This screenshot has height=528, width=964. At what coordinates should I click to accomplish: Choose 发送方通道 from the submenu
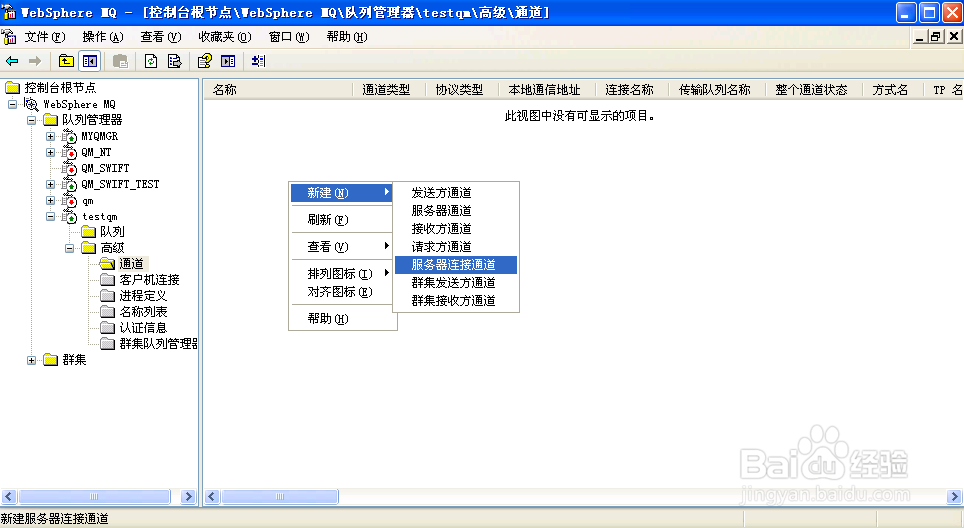click(456, 192)
